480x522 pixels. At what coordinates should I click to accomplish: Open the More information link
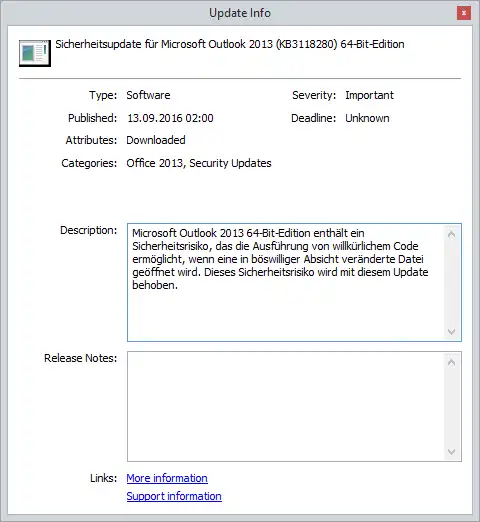(167, 478)
